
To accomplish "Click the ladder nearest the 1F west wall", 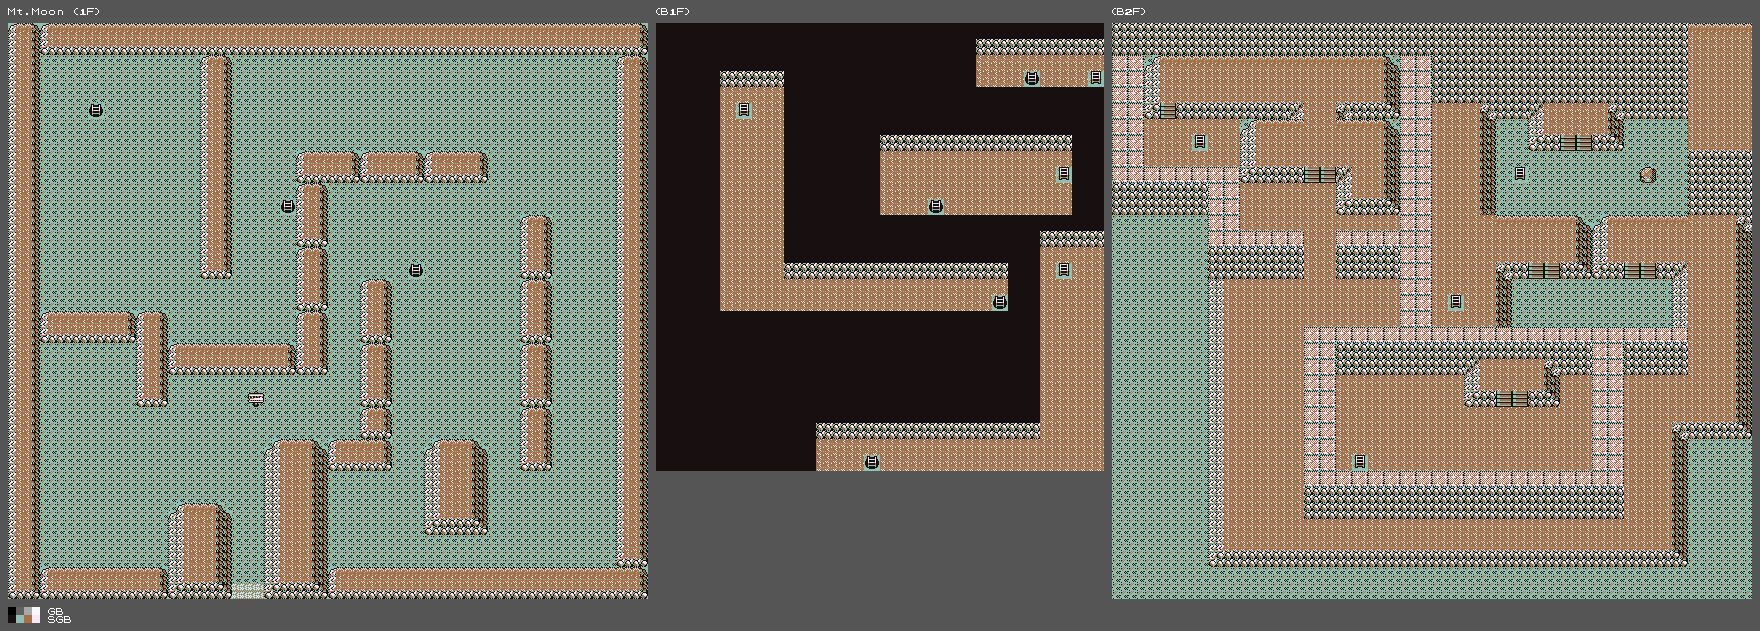I will tap(96, 110).
